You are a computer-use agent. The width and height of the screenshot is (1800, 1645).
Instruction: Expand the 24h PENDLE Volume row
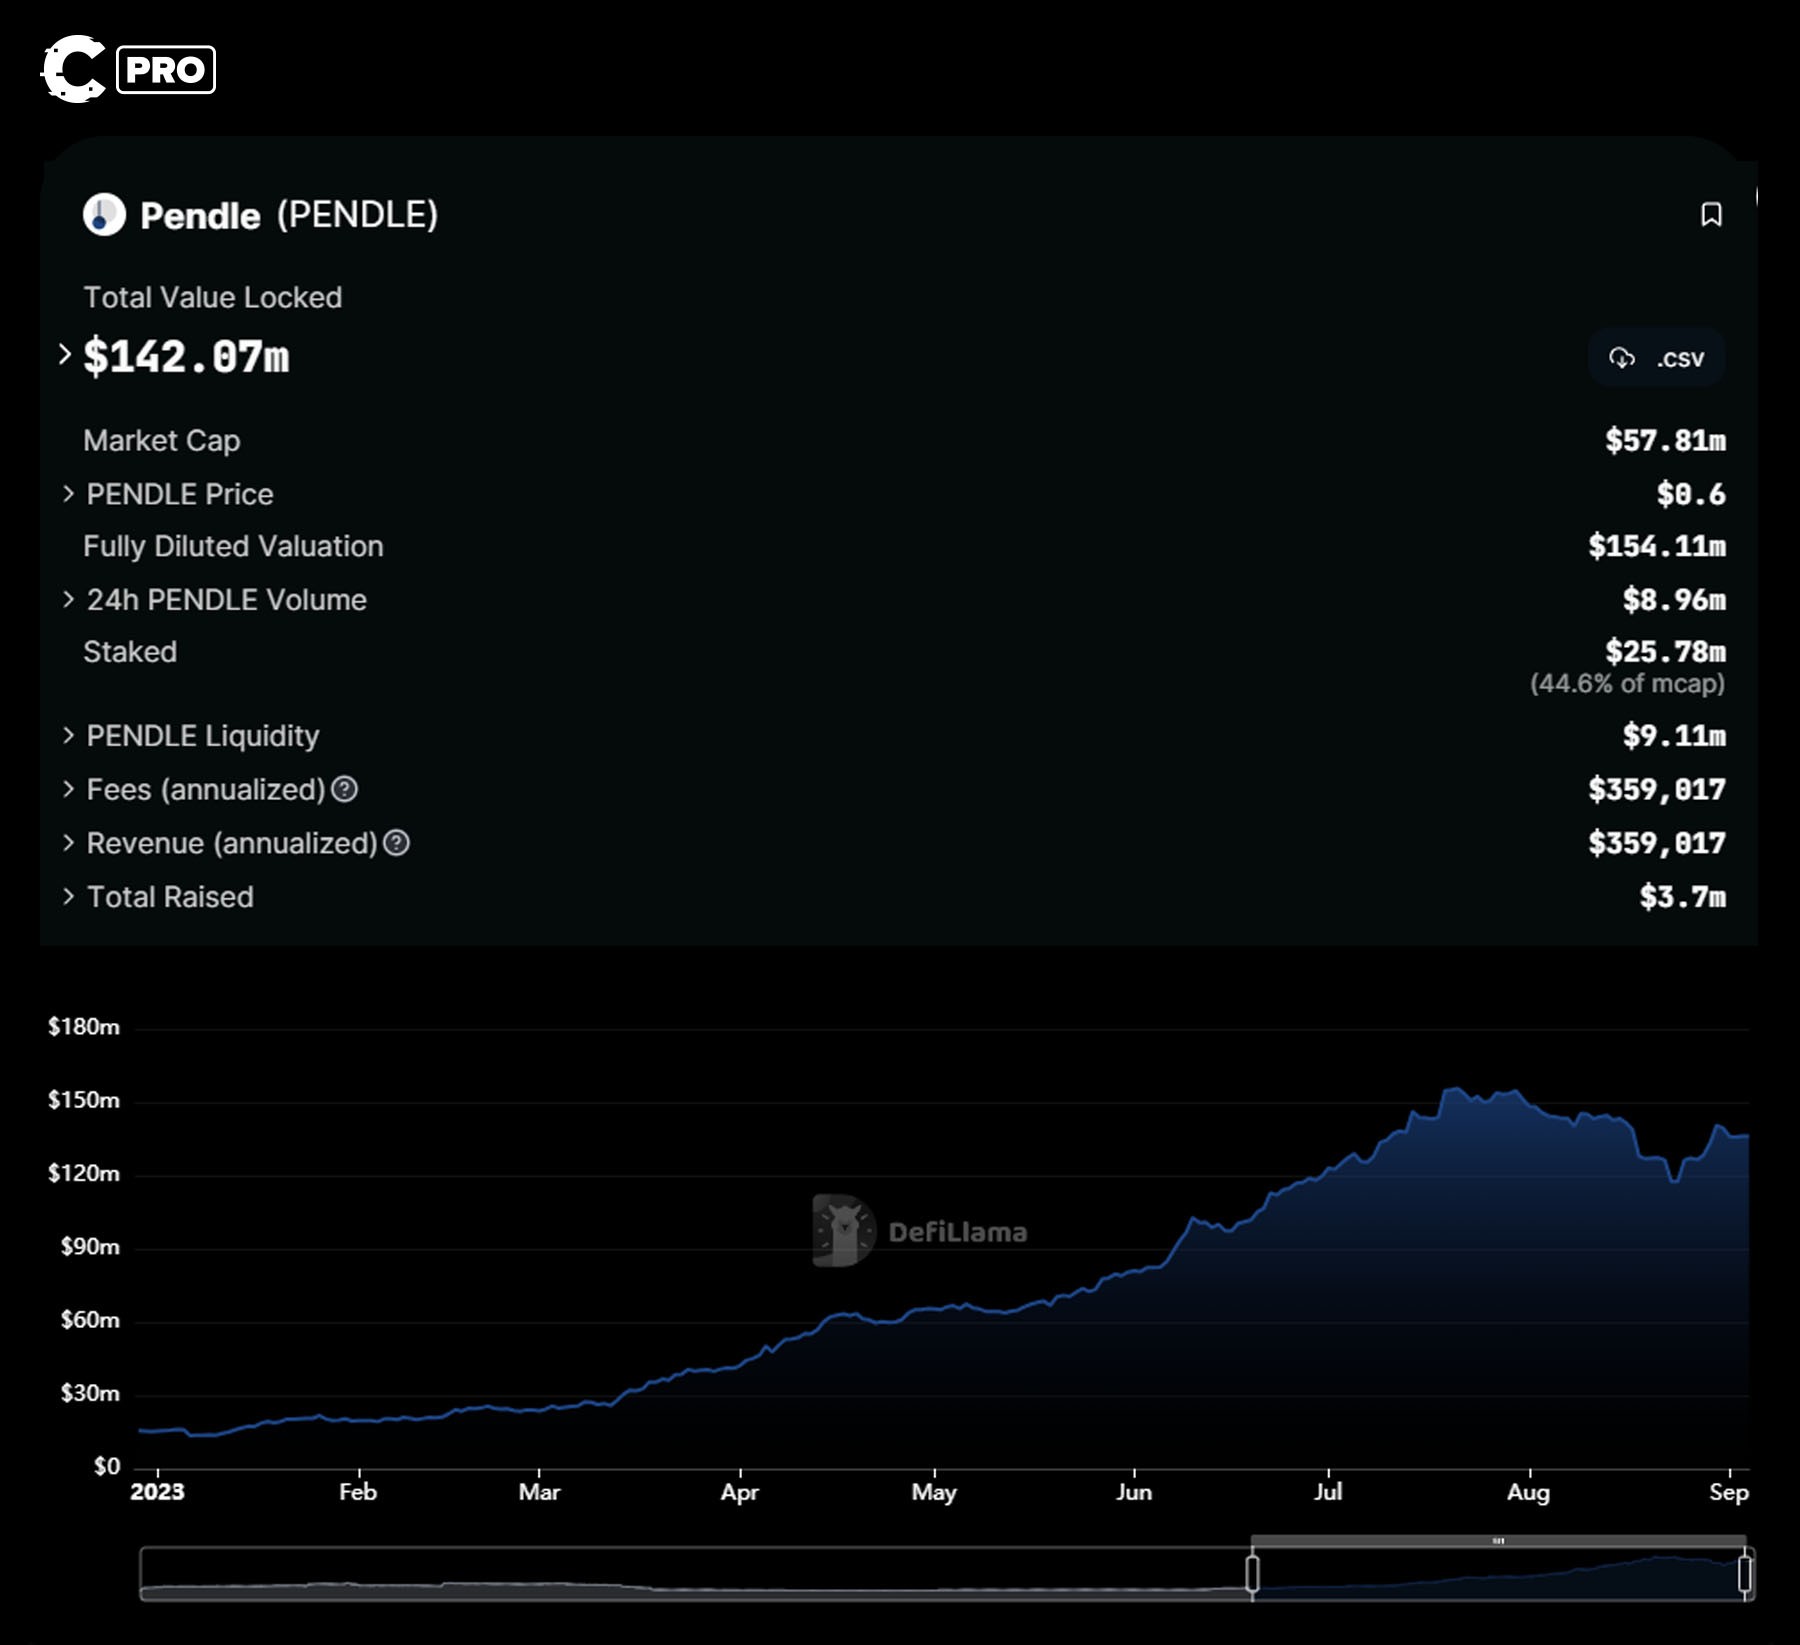coord(68,599)
